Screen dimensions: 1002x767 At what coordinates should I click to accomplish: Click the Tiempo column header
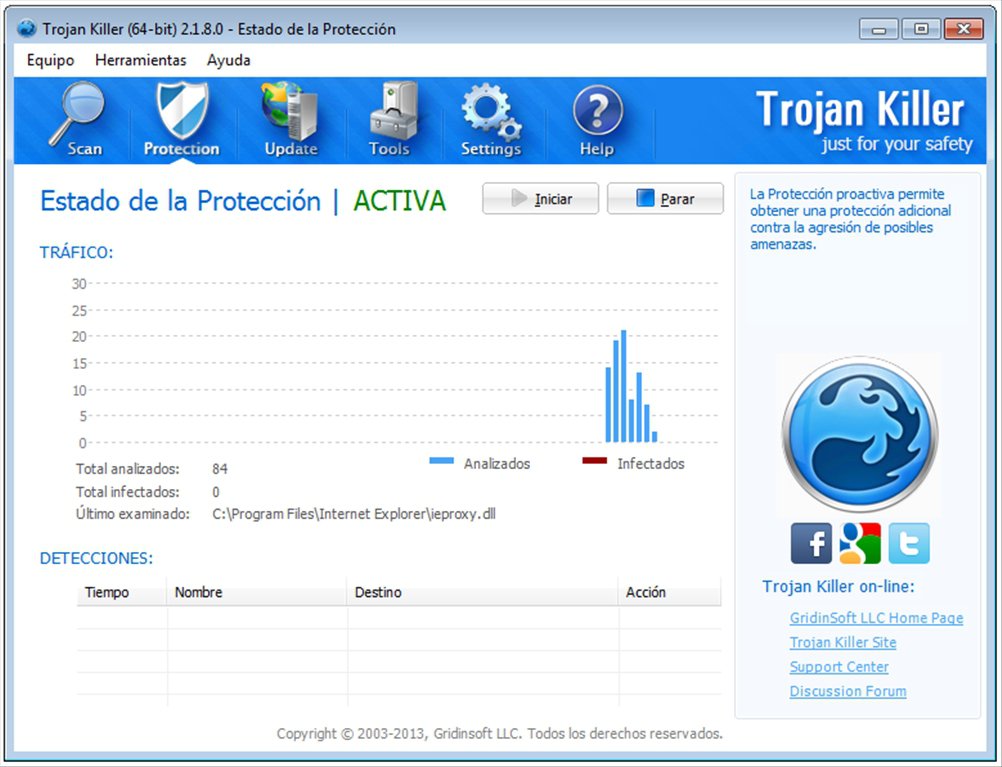pos(121,592)
